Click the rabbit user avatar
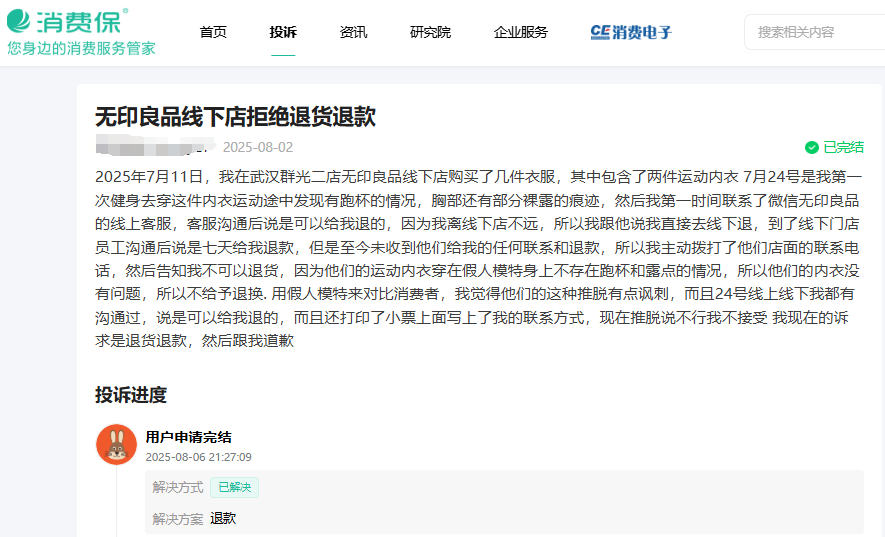The width and height of the screenshot is (885, 537). pyautogui.click(x=116, y=444)
